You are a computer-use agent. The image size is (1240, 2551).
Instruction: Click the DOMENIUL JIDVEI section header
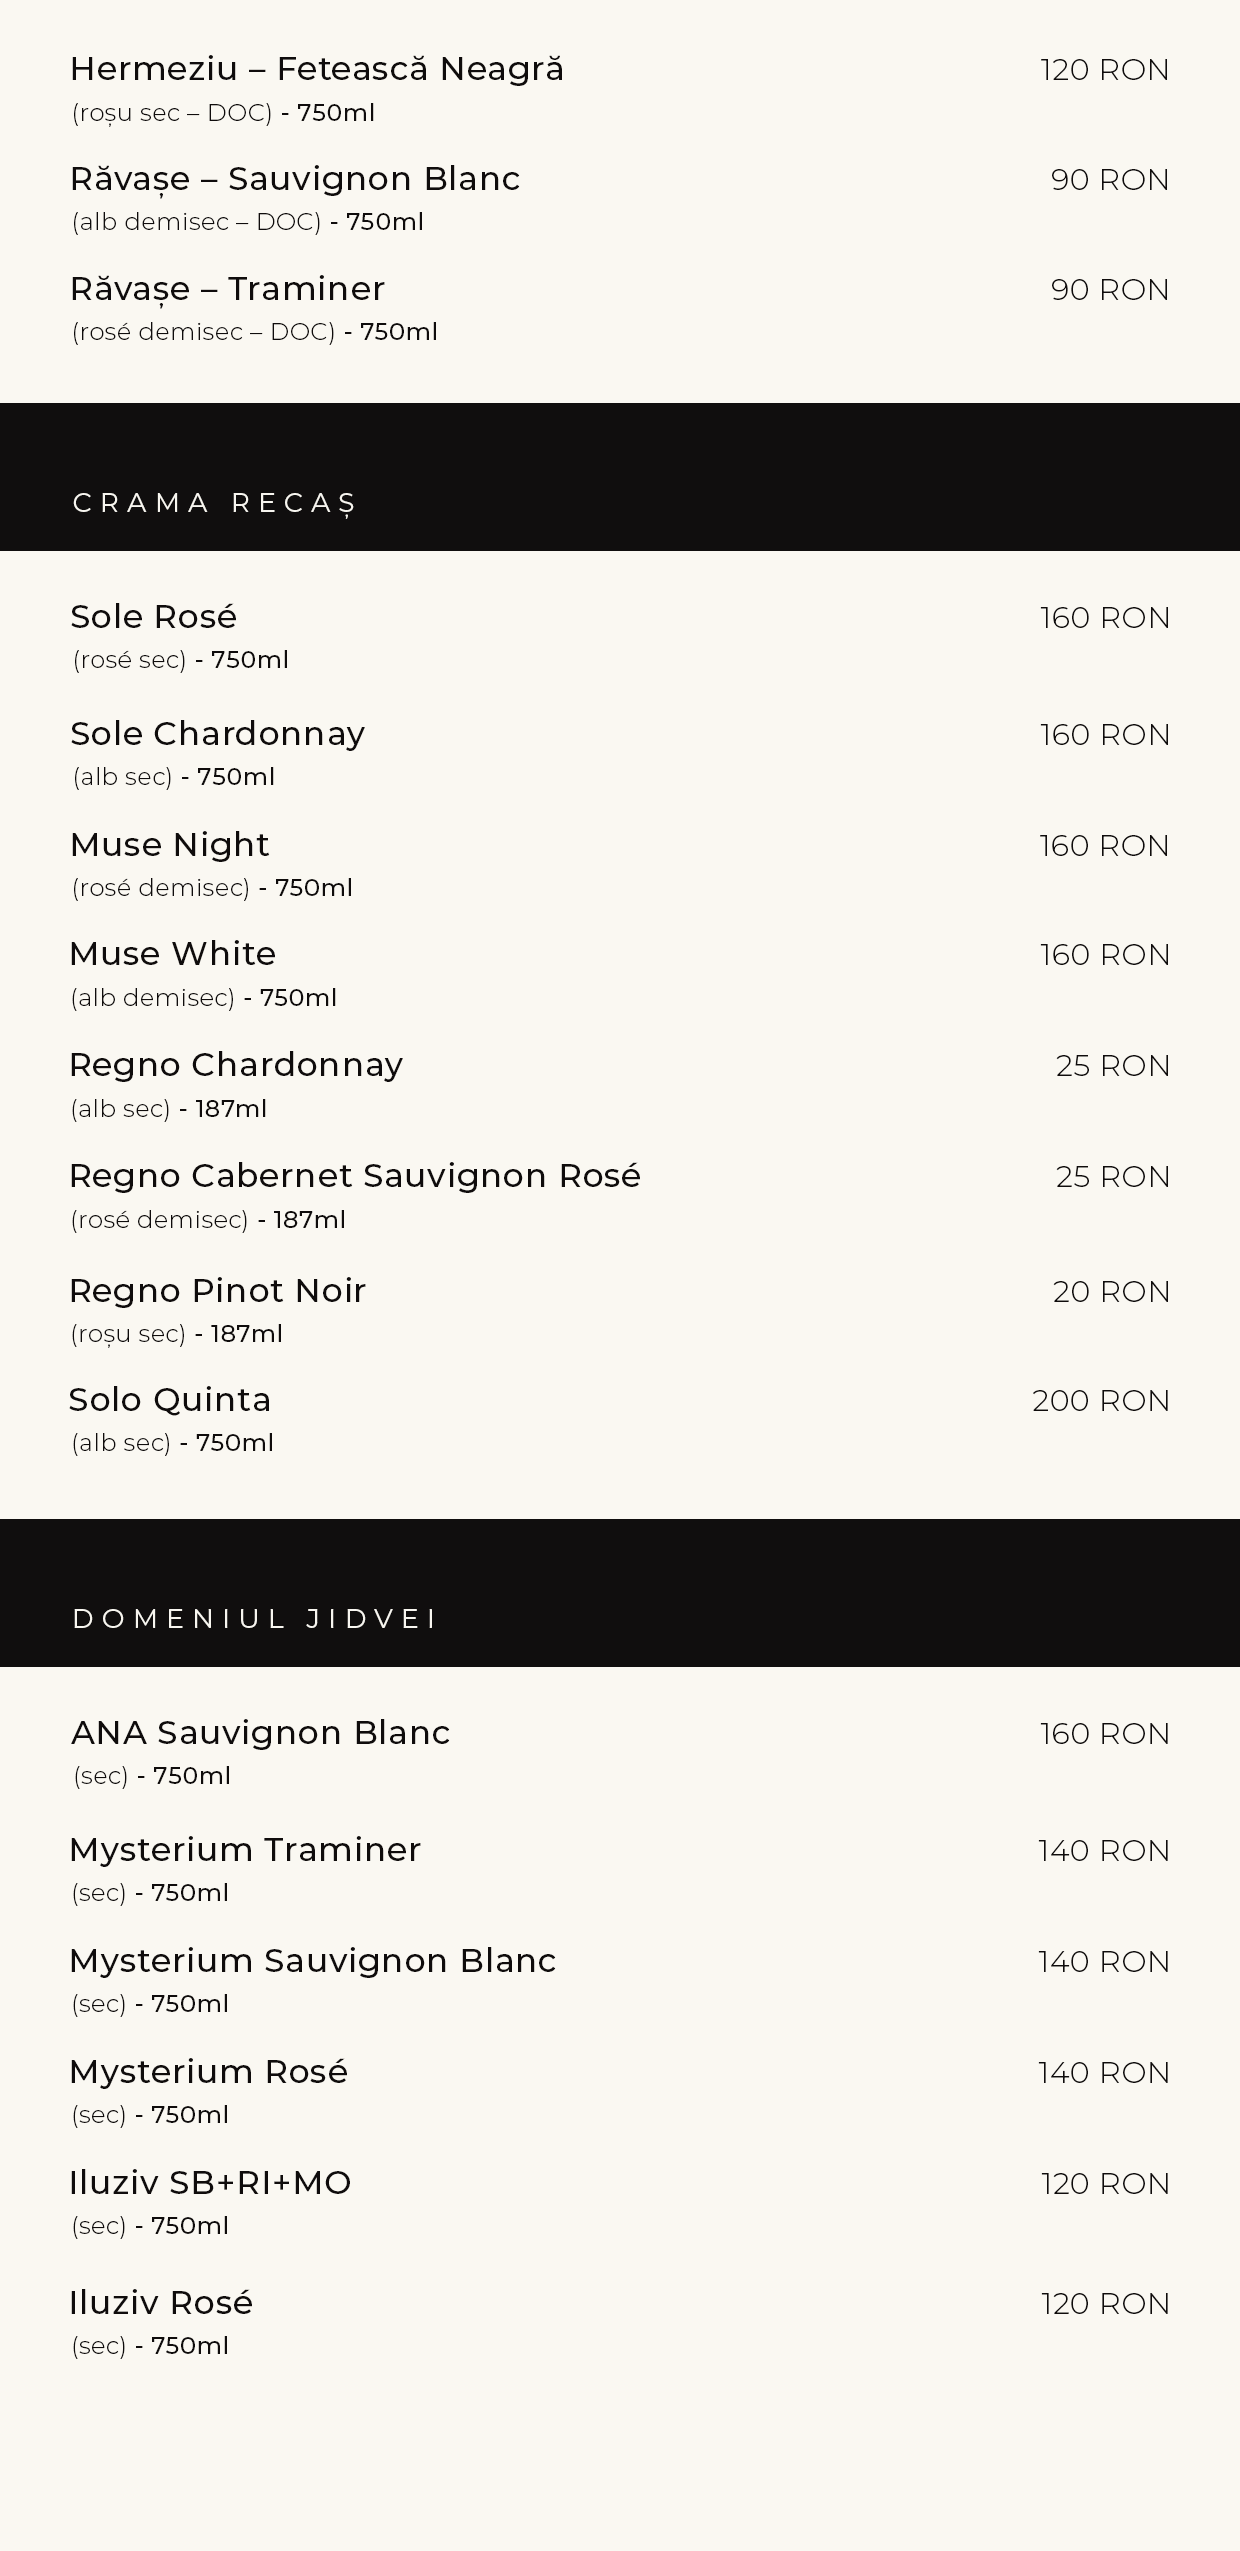pyautogui.click(x=255, y=1618)
